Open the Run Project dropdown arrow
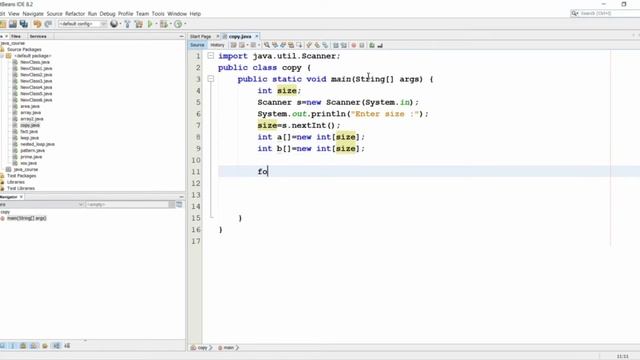The width and height of the screenshot is (640, 360). point(156,24)
